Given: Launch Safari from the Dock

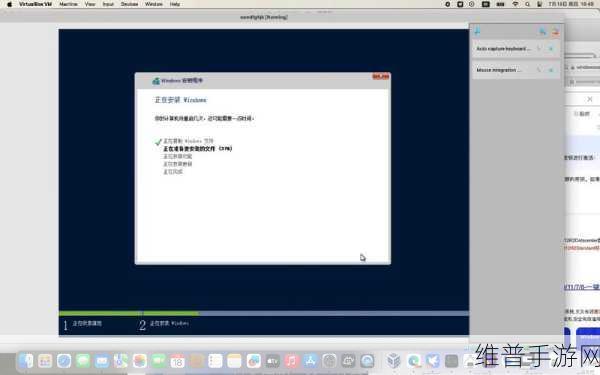Looking at the screenshot, I should pos(64,360).
